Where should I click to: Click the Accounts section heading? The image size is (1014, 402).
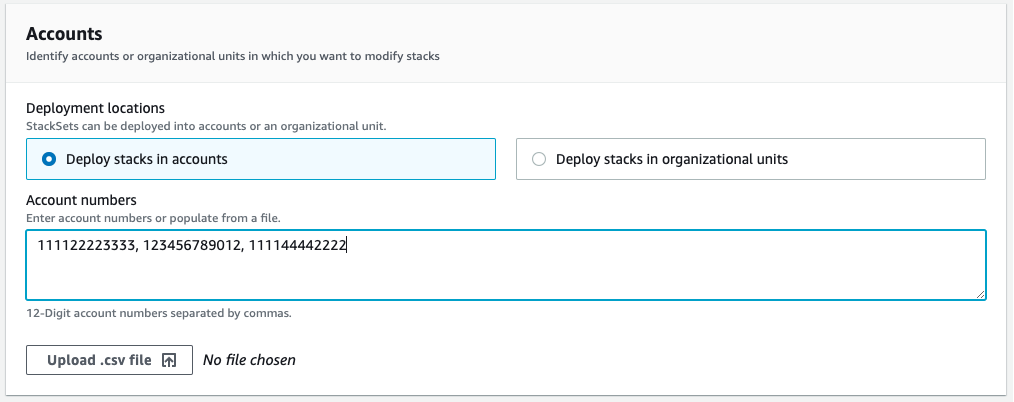[64, 34]
